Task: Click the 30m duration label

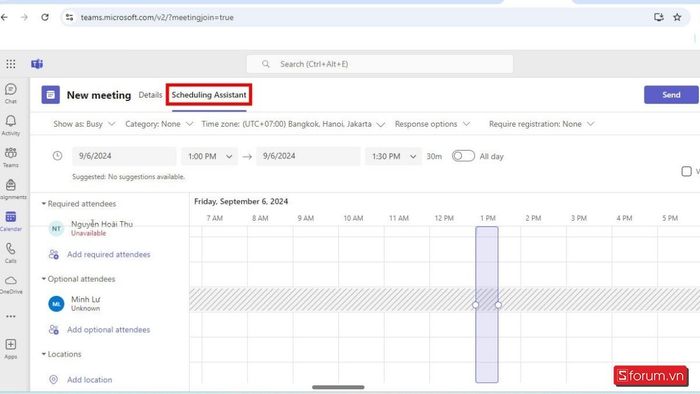Action: coord(434,156)
